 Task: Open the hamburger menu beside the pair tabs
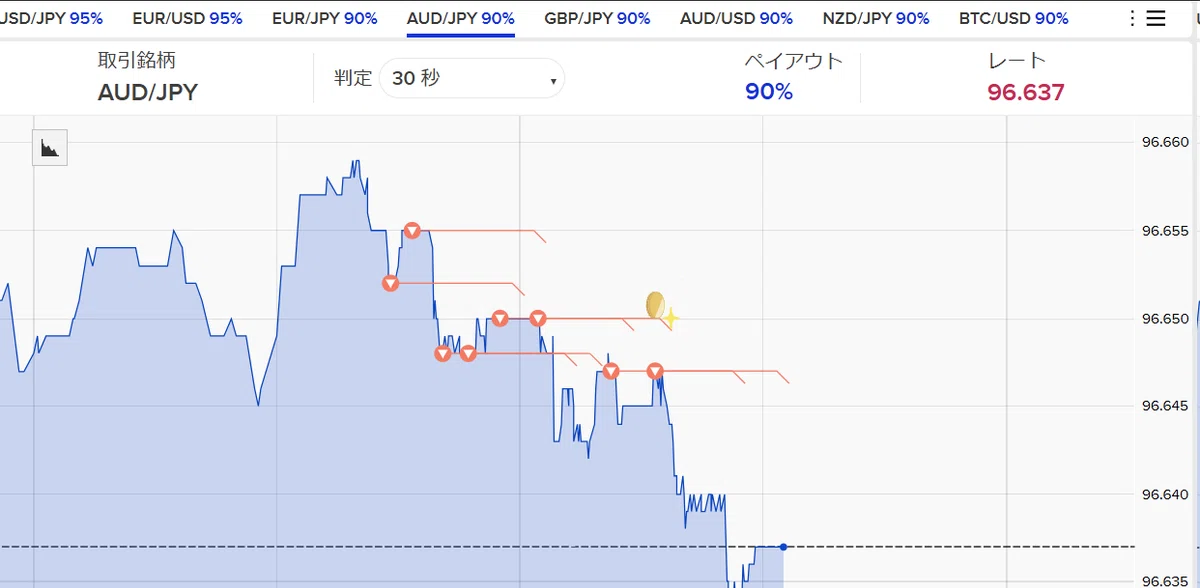click(x=1156, y=18)
